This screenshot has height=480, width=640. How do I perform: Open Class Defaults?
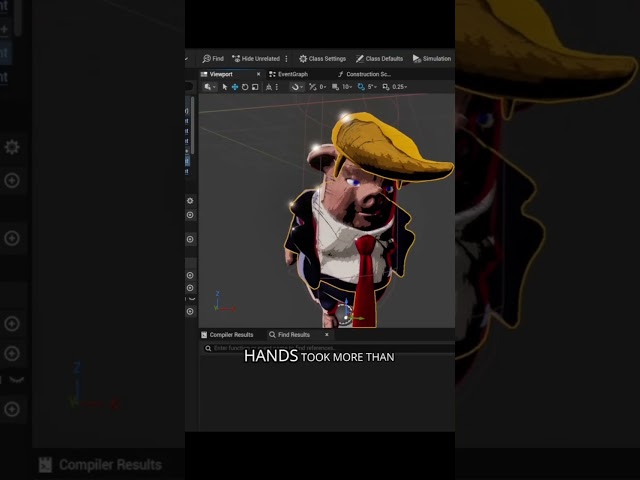(x=379, y=59)
